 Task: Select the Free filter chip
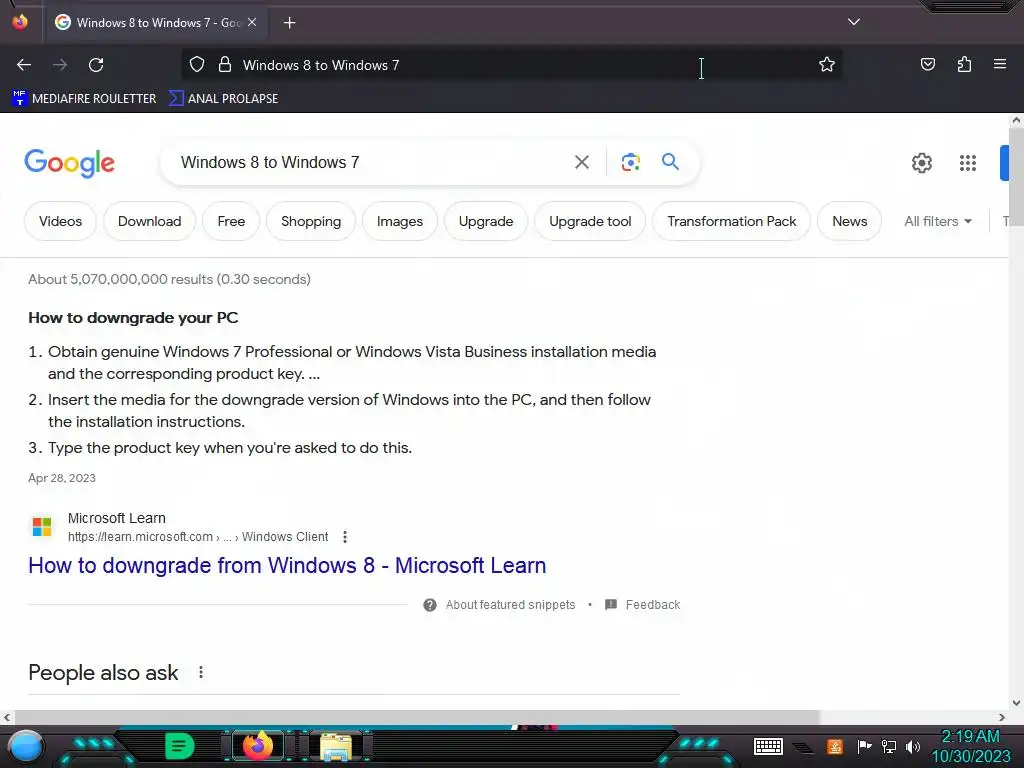click(231, 221)
